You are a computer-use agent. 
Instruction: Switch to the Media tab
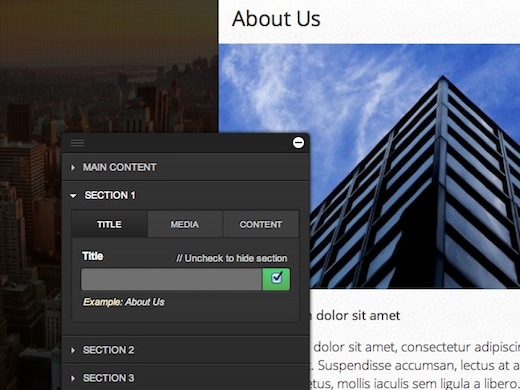pos(185,224)
